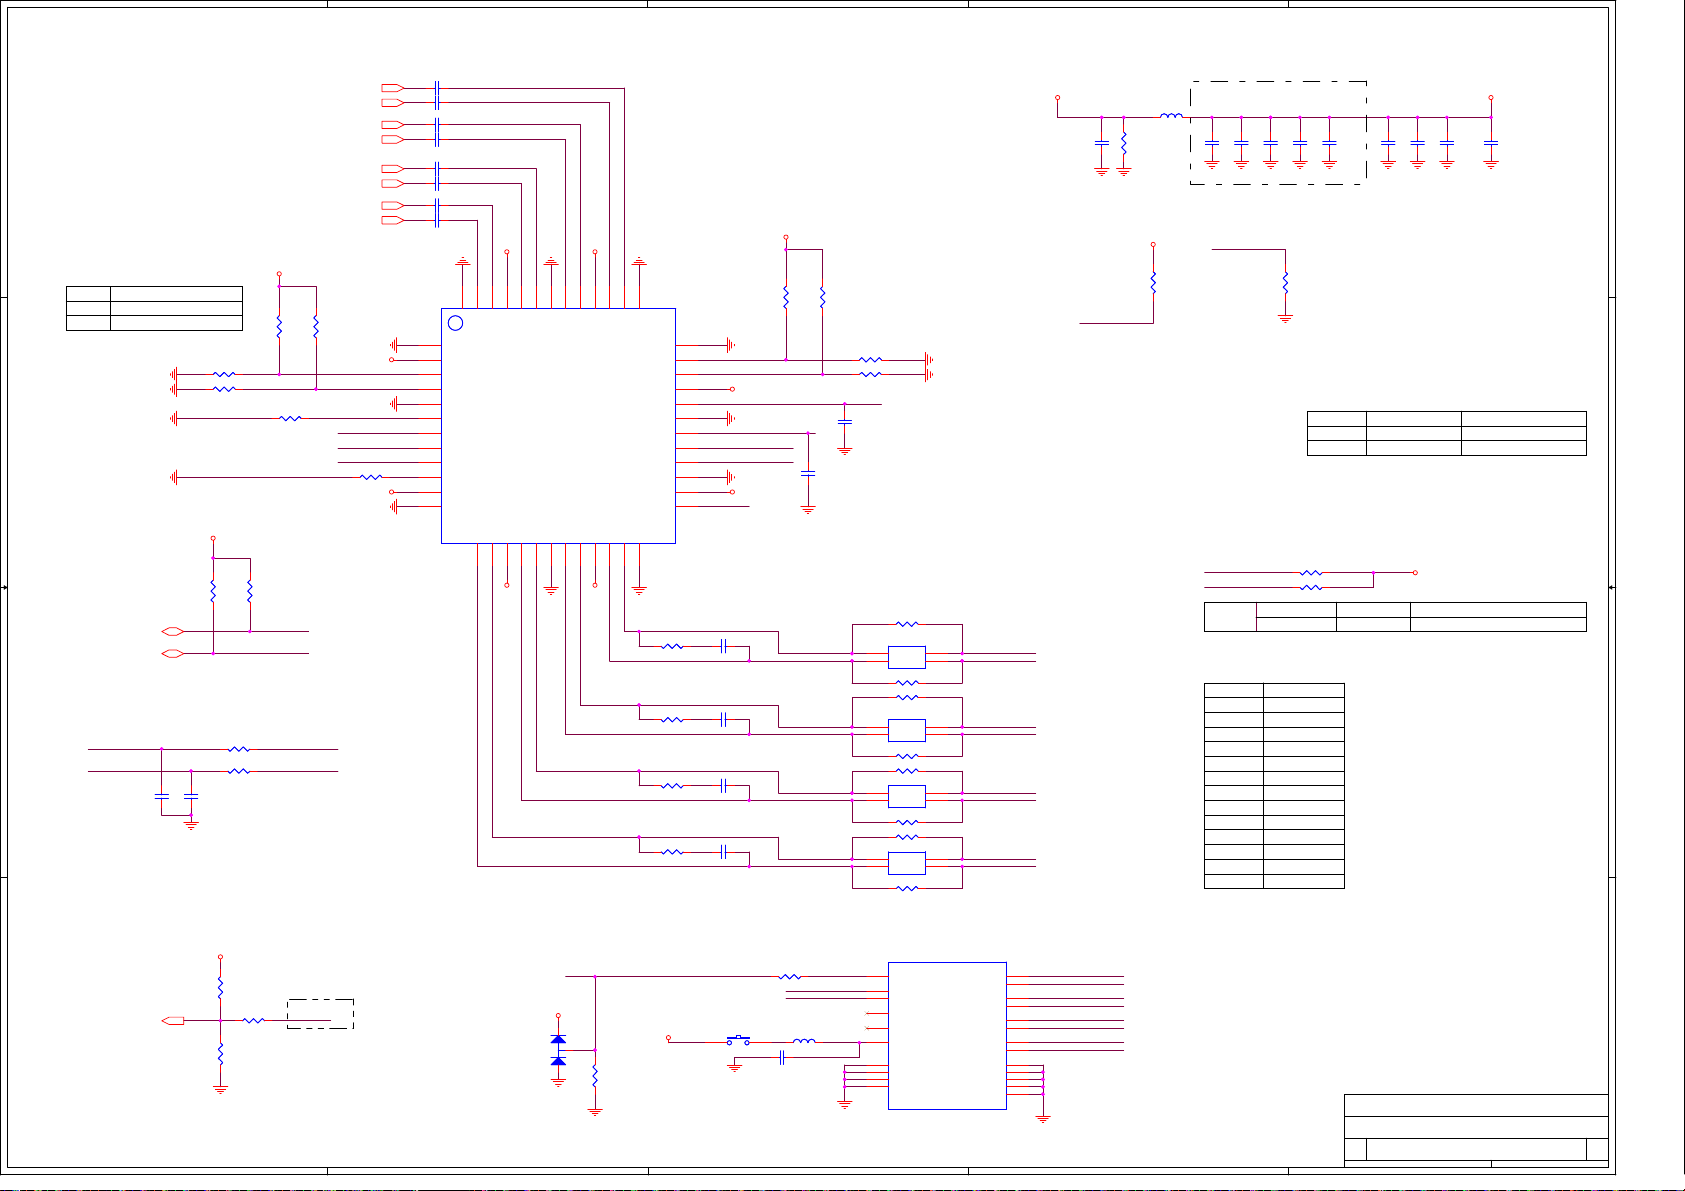Viewport: 1685px width, 1191px height.
Task: Click the title block in the sheet corner
Action: 1476,1130
